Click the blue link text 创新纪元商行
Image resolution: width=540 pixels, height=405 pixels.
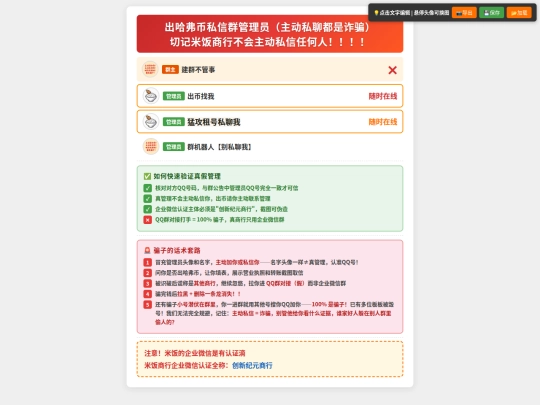click(252, 365)
